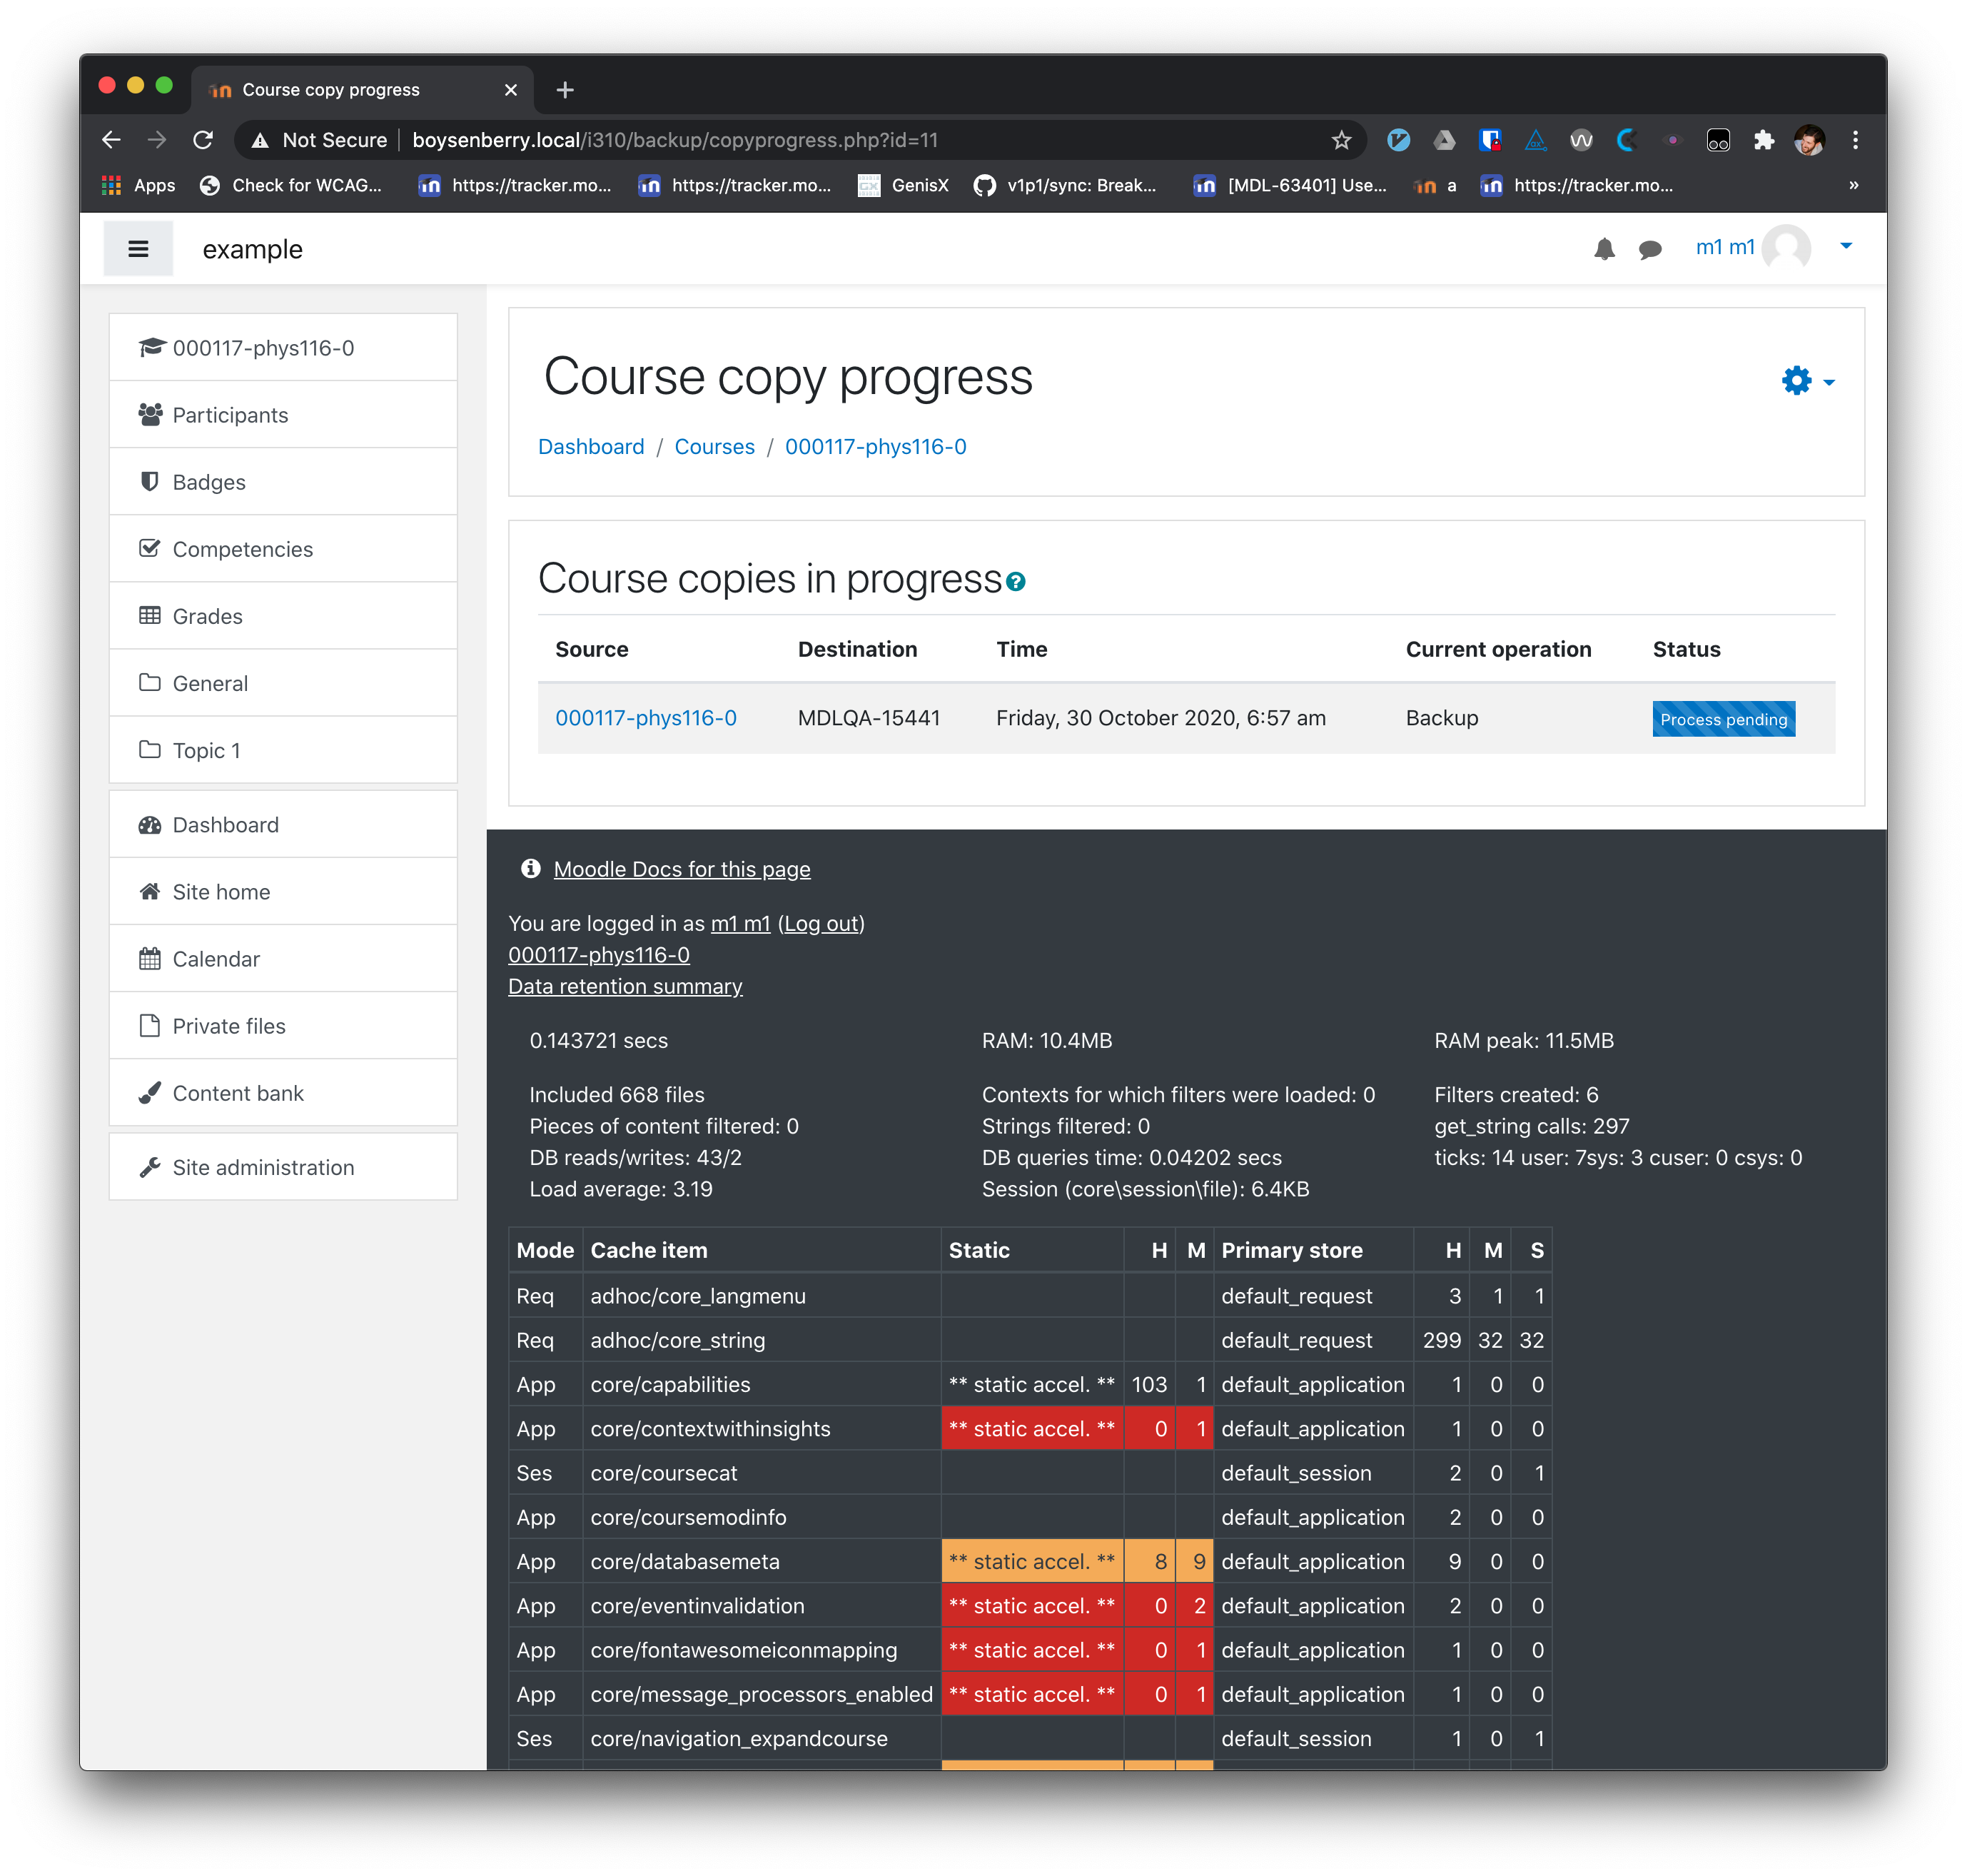Go to Dashboard from the sidebar
Screen dimensions: 1967x1876
point(283,825)
